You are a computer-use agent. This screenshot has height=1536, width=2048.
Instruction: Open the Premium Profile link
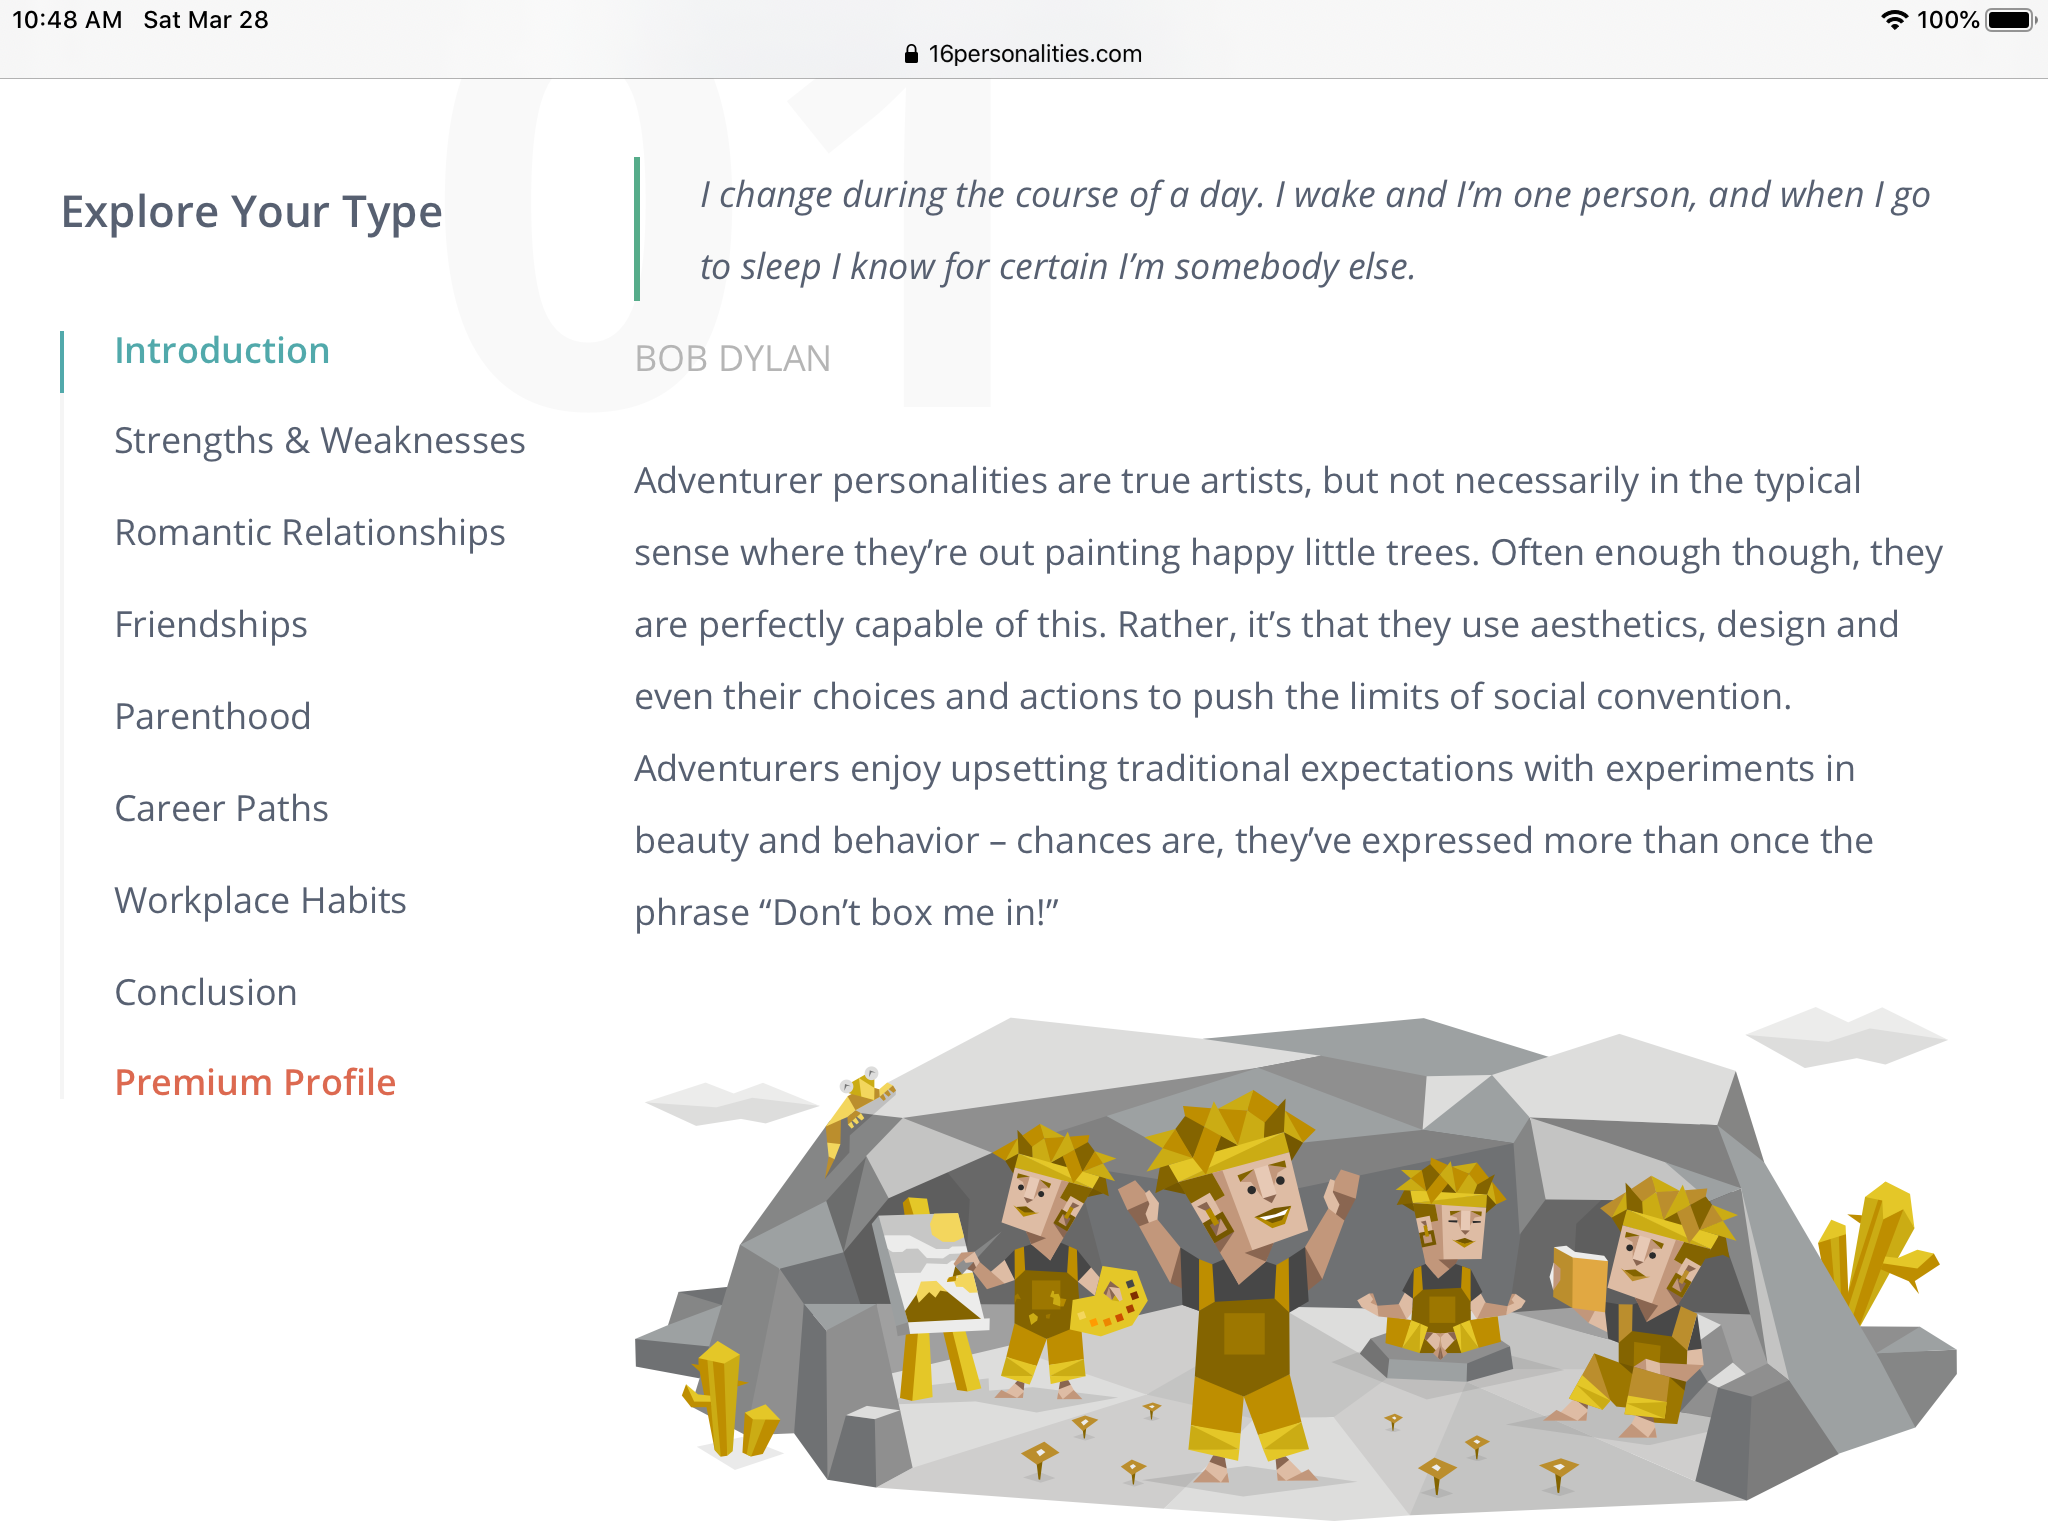[x=256, y=1083]
